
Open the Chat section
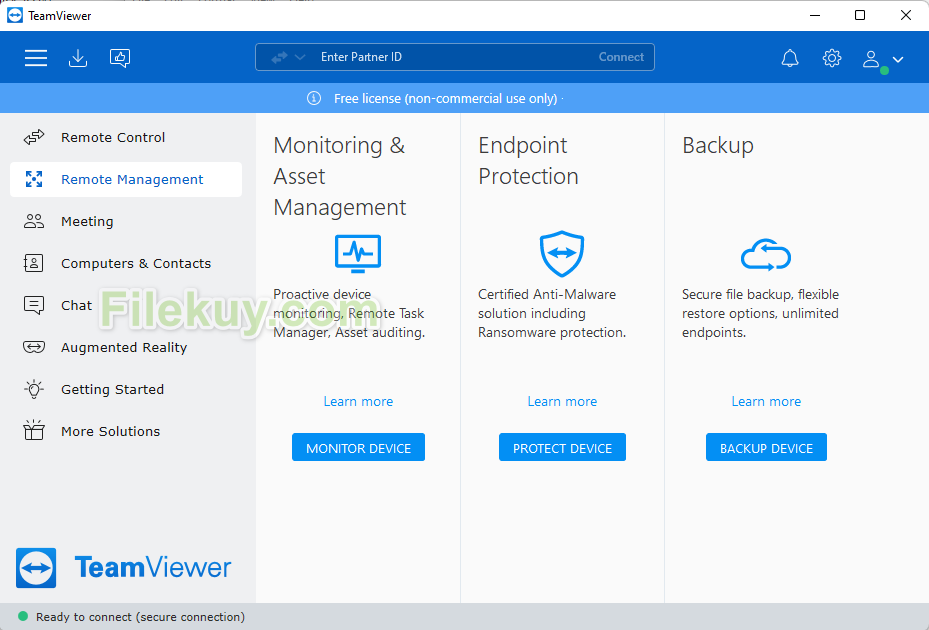[126, 305]
